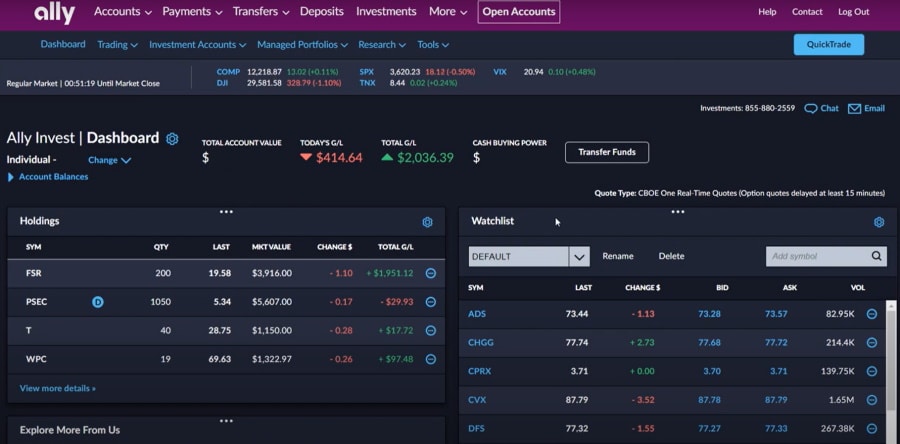Open the More menu
The width and height of the screenshot is (900, 444).
point(448,11)
